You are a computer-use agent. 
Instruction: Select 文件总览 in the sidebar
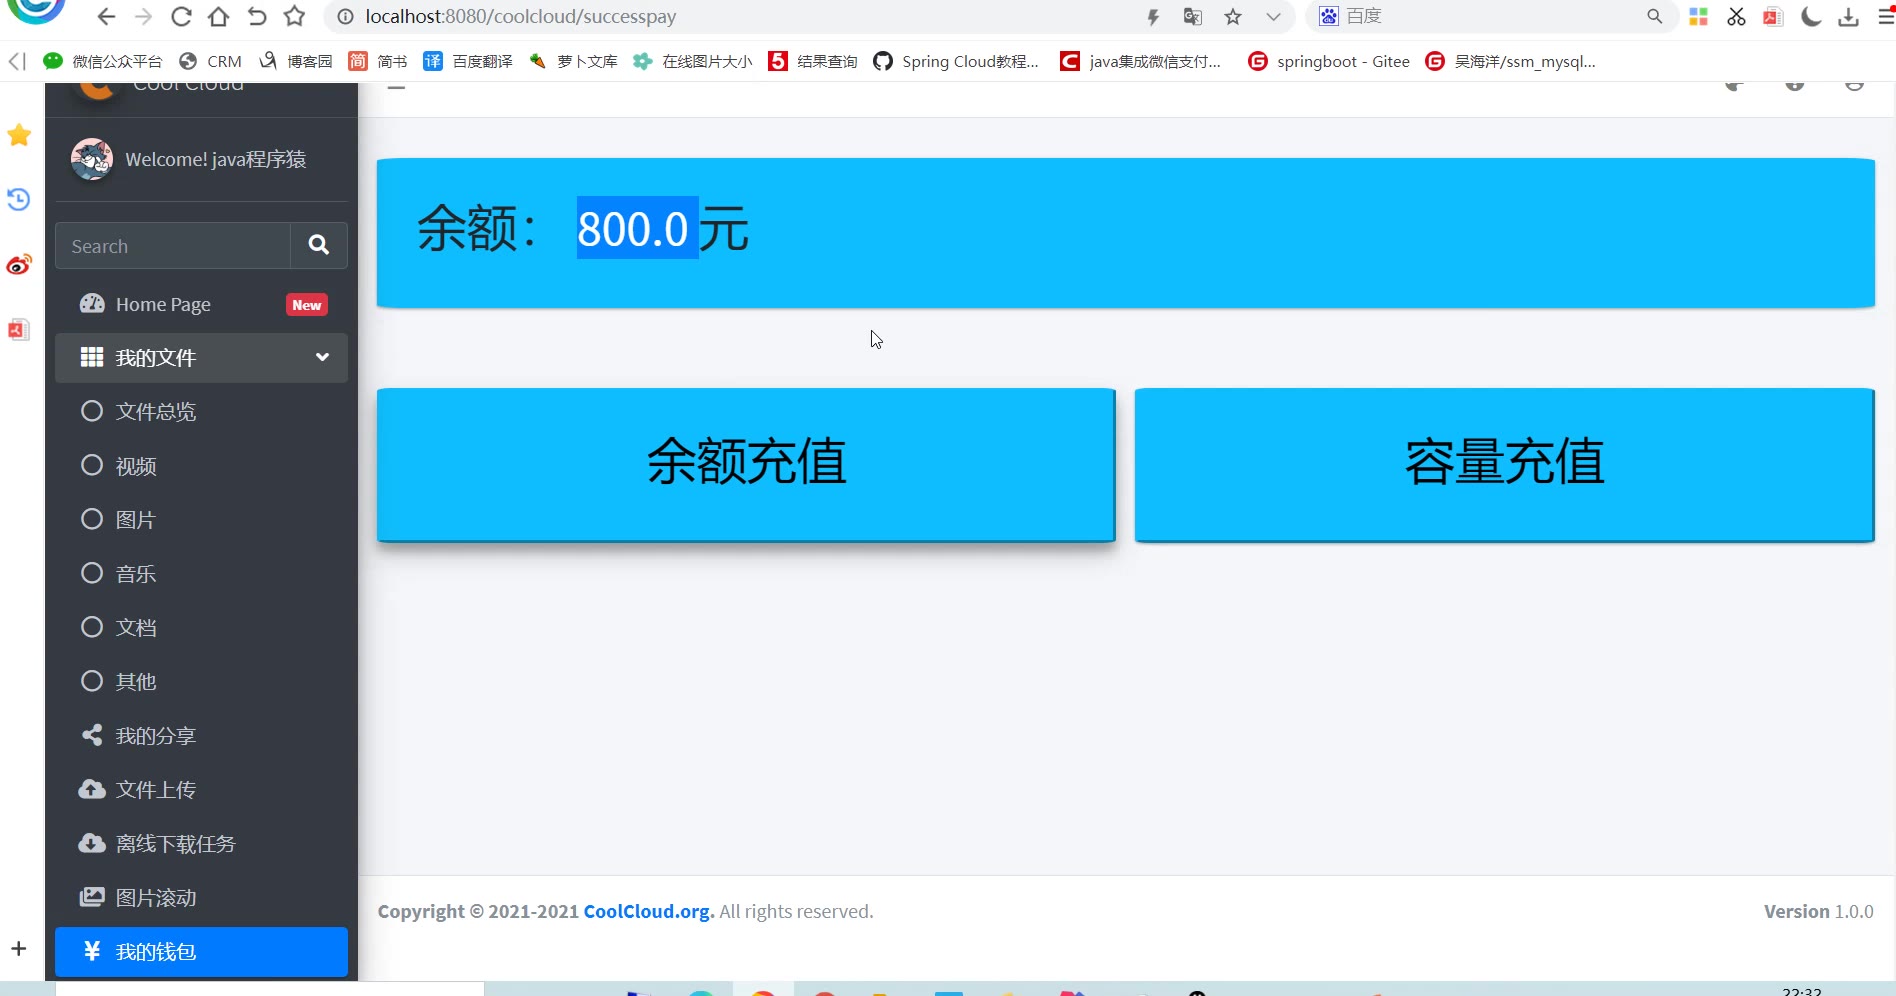tap(202, 411)
